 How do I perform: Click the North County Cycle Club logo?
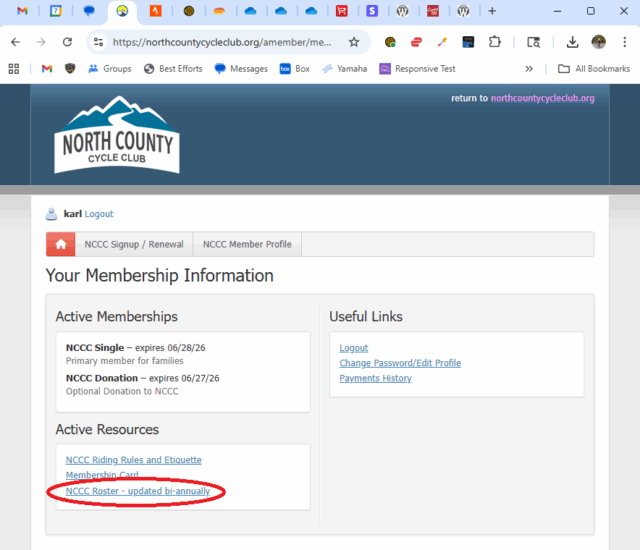point(118,136)
